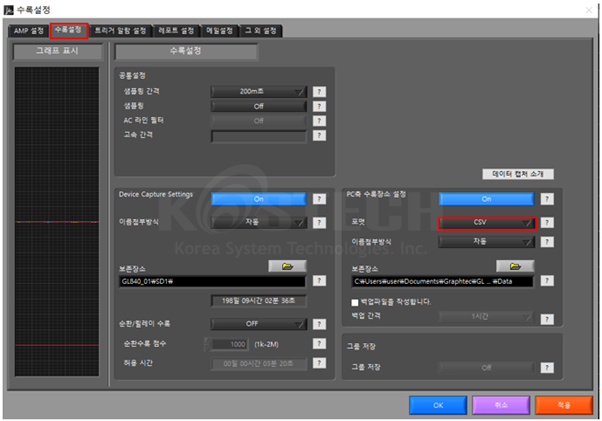Open help for 포맷 CSV setting
Viewport: 602px width, 421px height.
pyautogui.click(x=547, y=223)
